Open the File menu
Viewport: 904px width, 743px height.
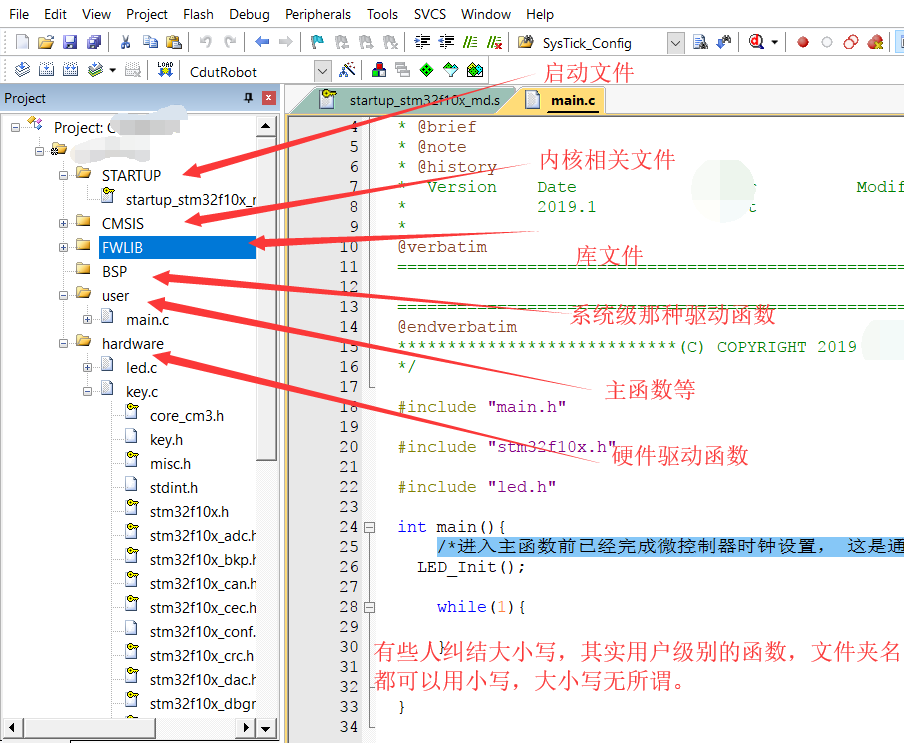tap(19, 14)
